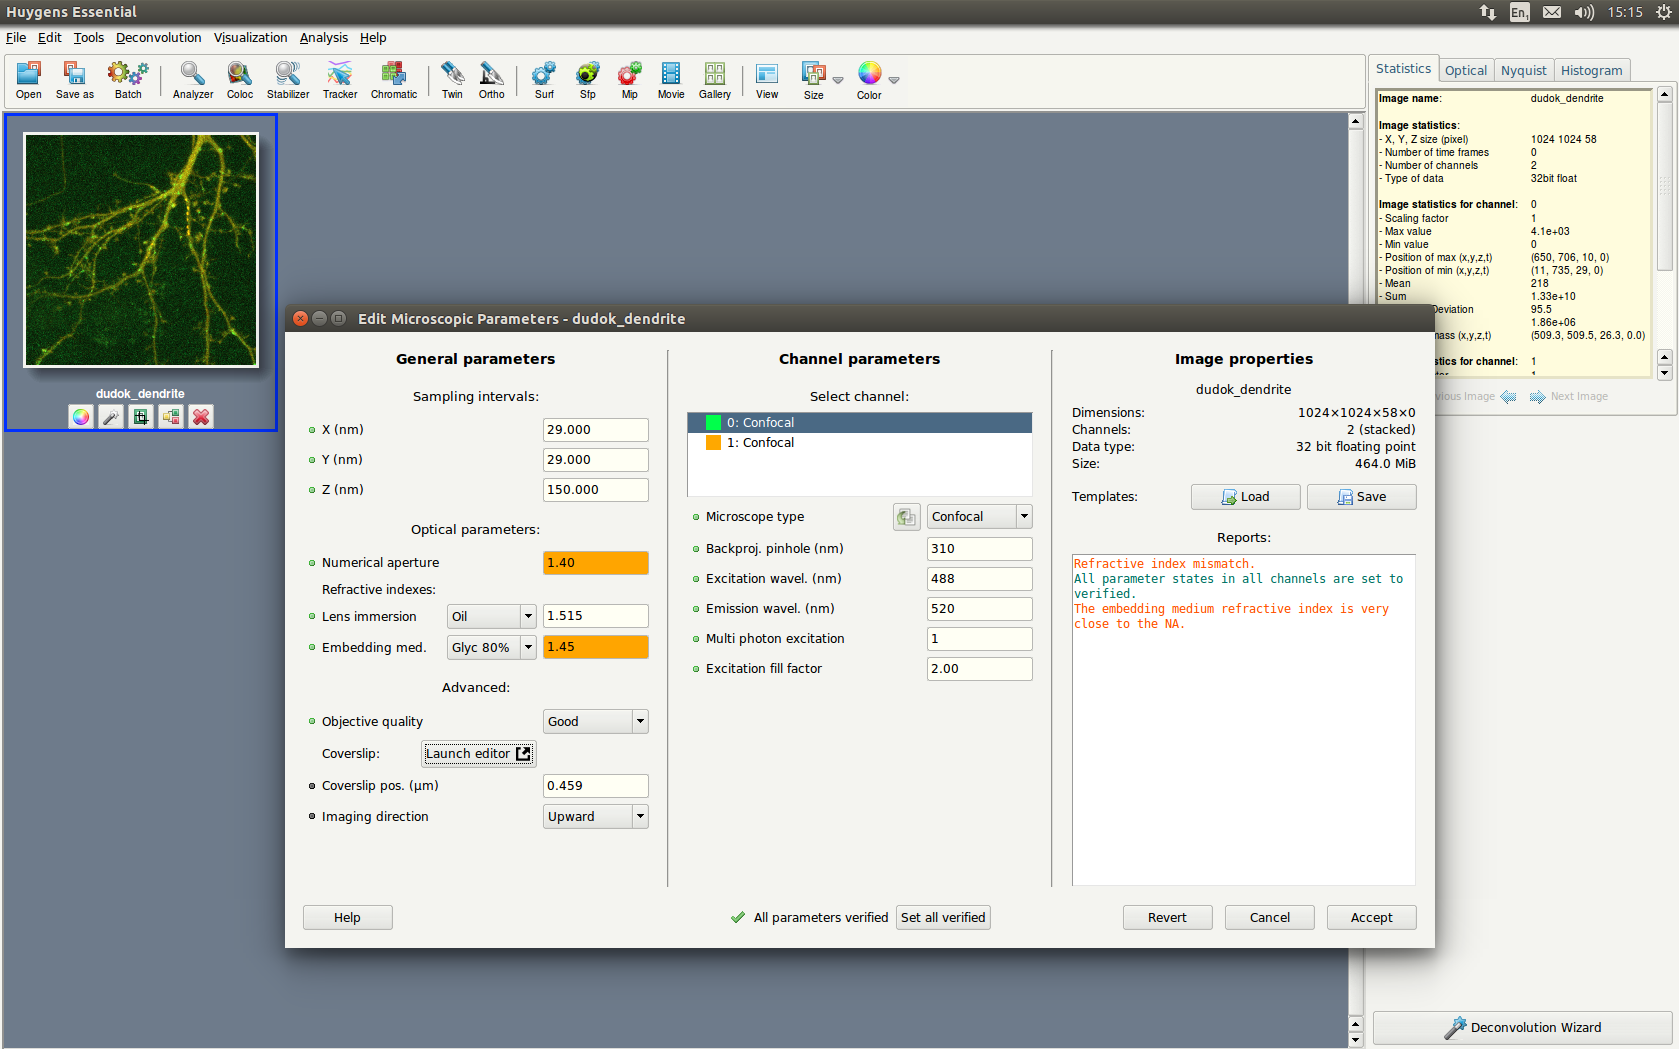The width and height of the screenshot is (1679, 1049).
Task: Start the Chromatic aberration corrector
Action: [x=393, y=79]
